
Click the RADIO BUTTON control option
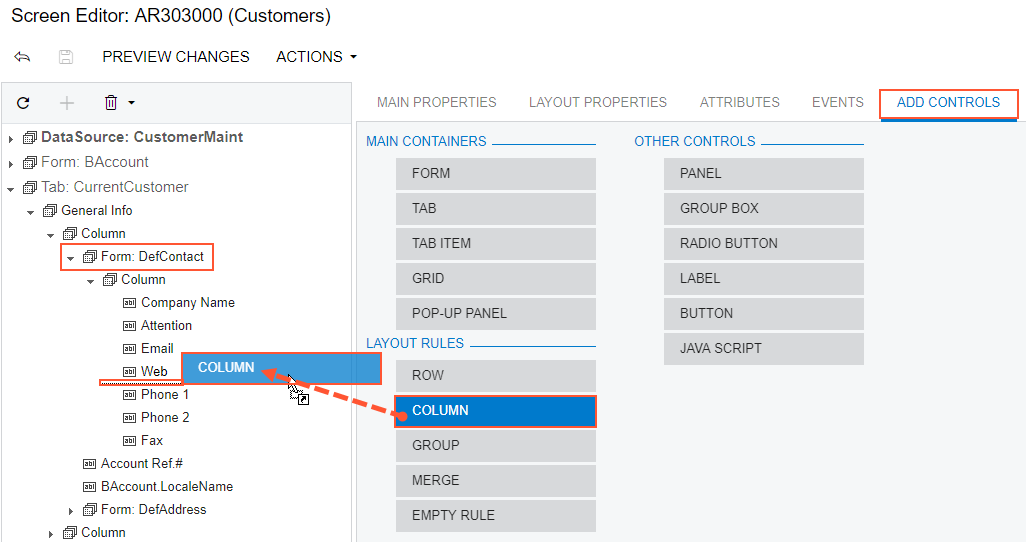[763, 243]
